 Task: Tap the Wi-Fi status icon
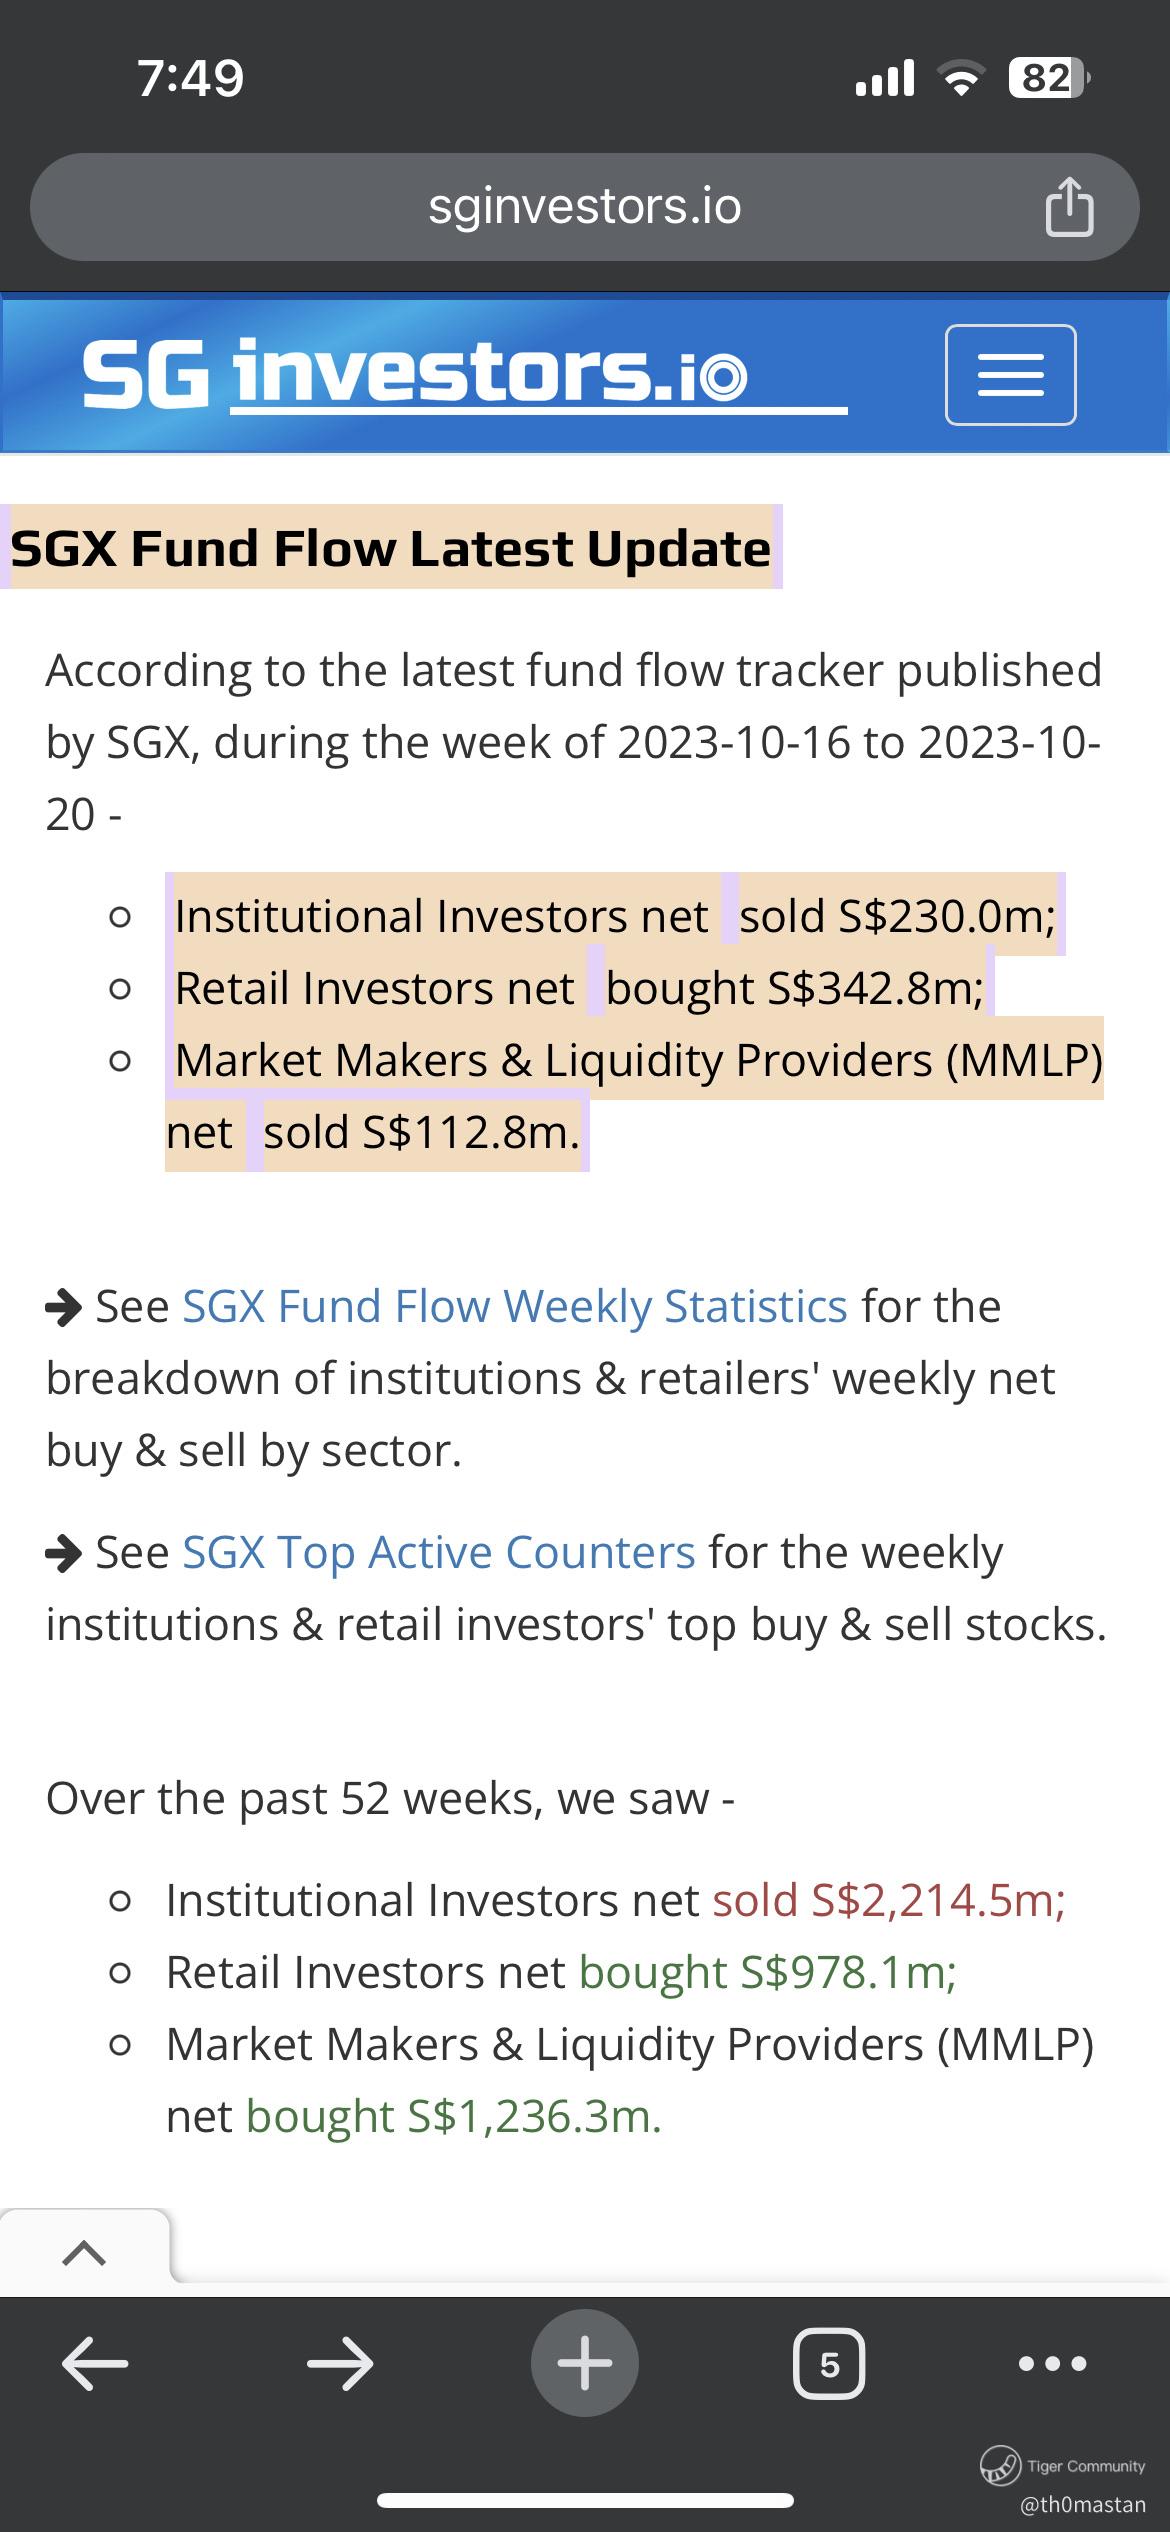tap(961, 78)
